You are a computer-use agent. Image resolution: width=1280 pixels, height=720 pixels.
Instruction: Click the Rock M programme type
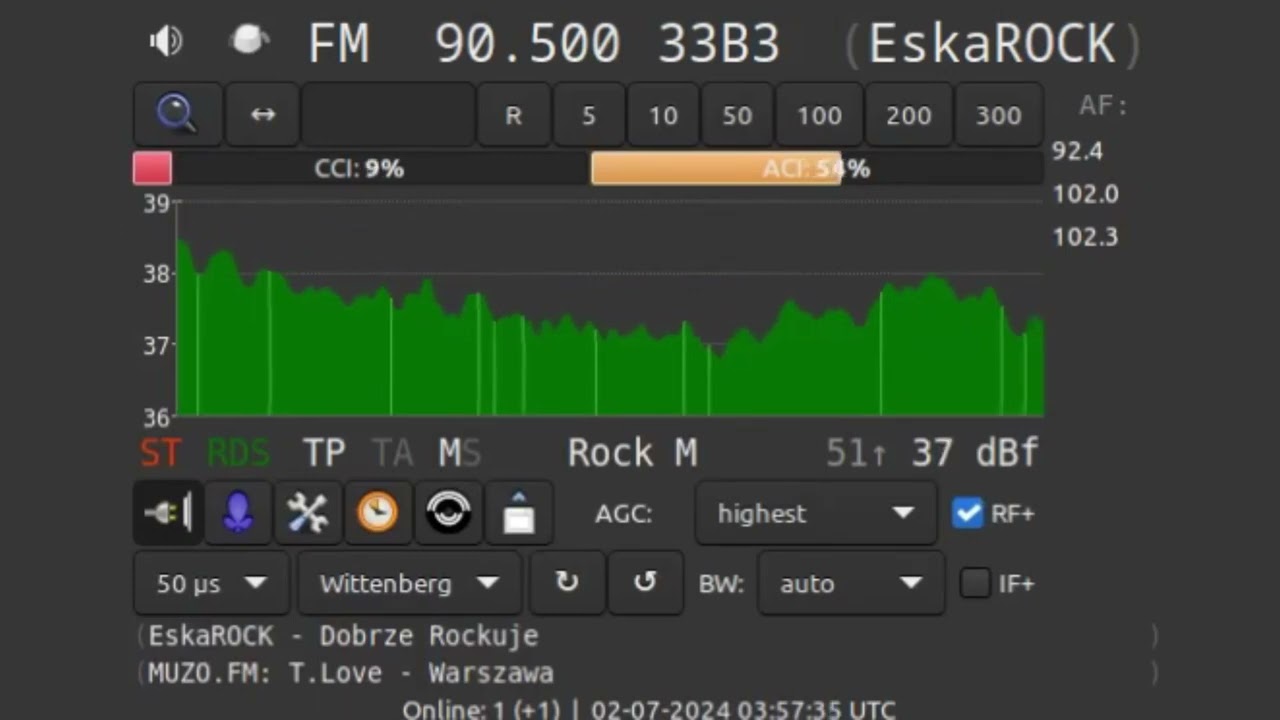click(632, 453)
